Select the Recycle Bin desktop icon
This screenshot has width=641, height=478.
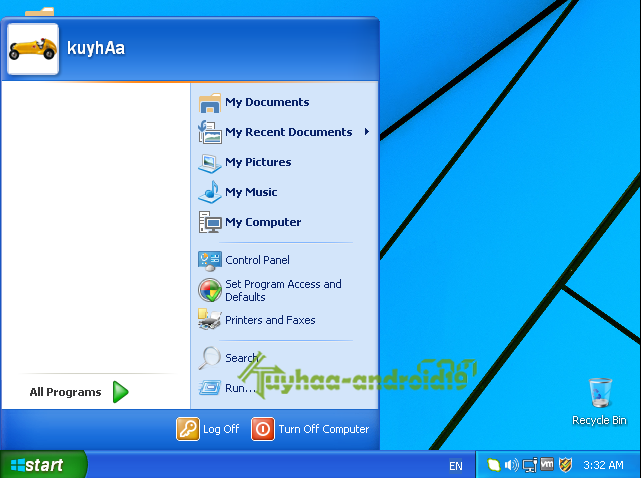[600, 392]
